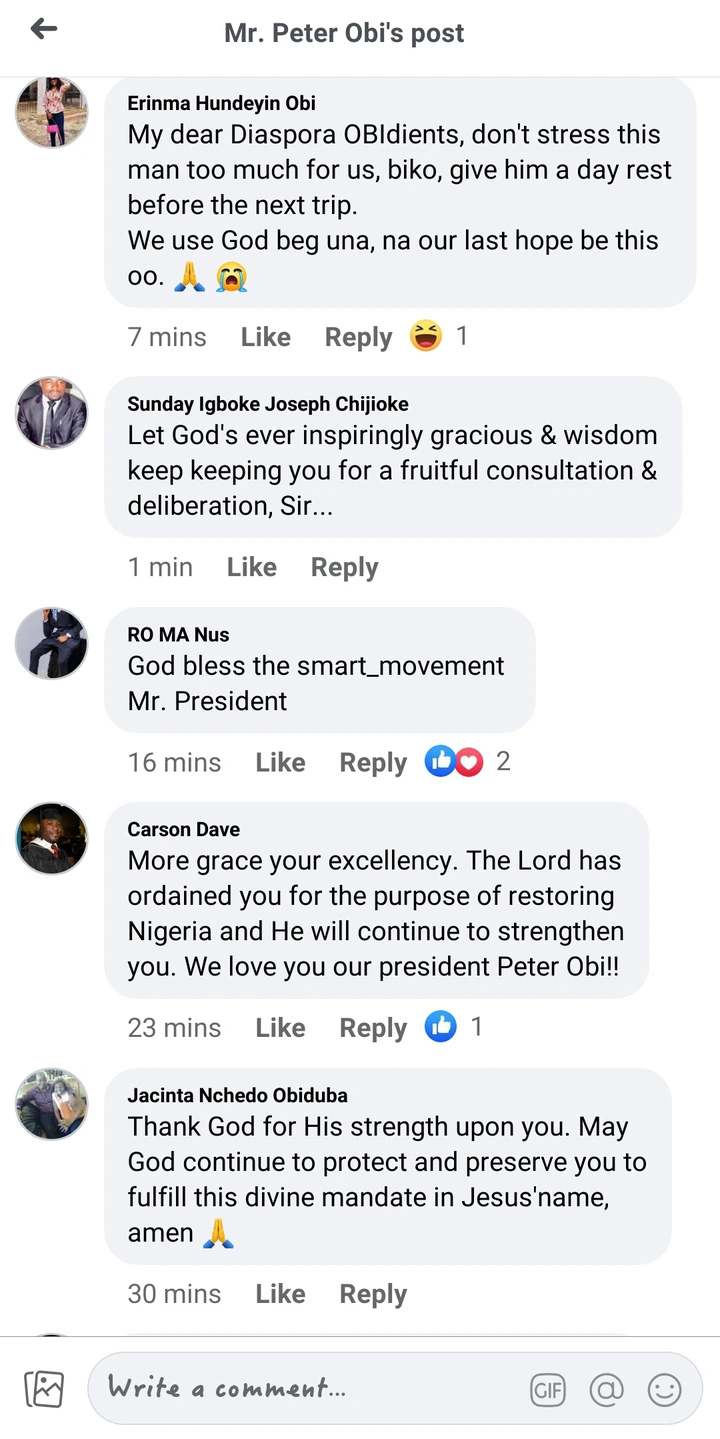Screen dimensions: 720x1439
Task: Focus the Write a comment field
Action: click(x=300, y=1388)
